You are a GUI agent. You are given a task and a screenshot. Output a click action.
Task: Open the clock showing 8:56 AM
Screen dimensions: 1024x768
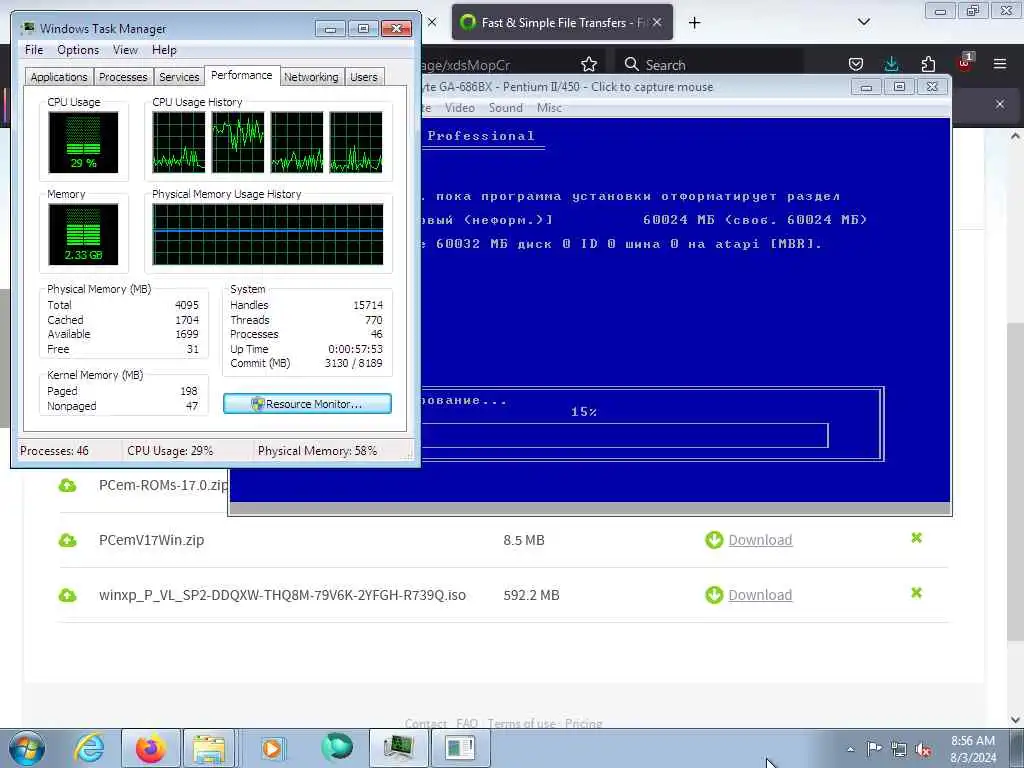pos(973,749)
